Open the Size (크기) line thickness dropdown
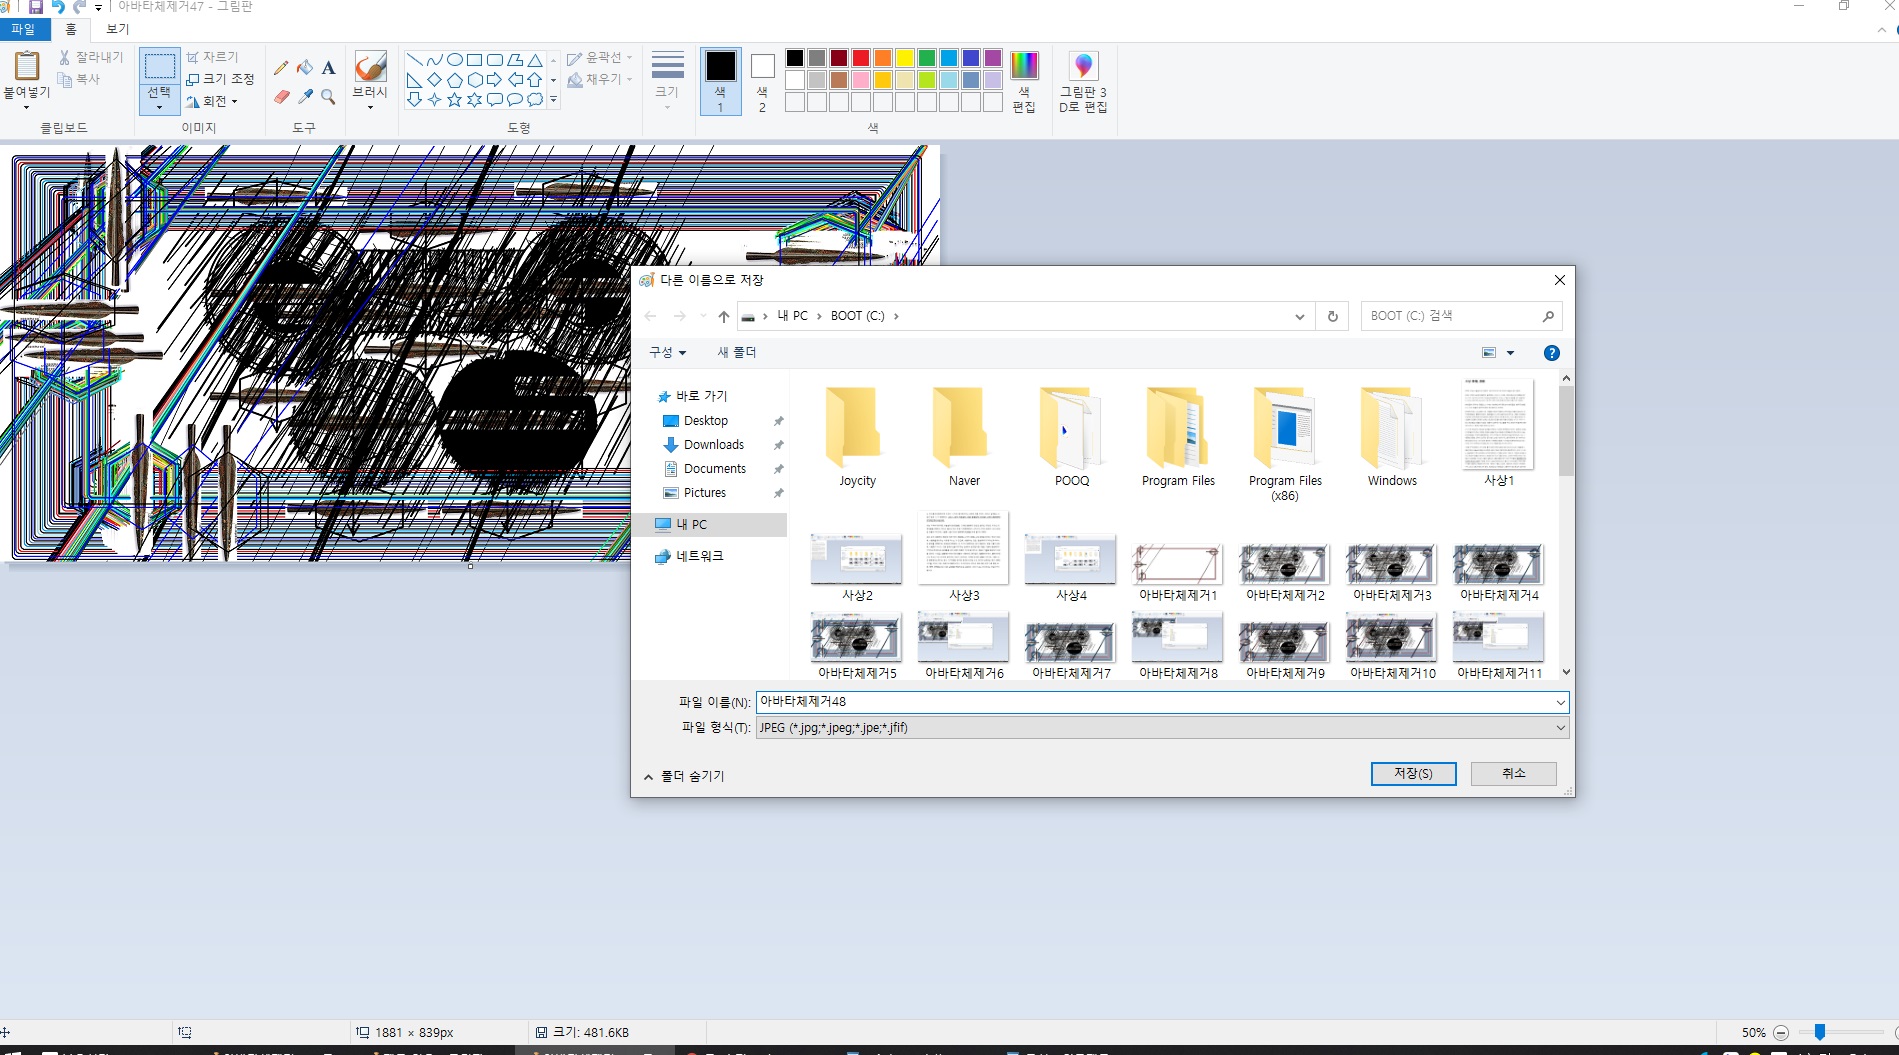1899x1055 pixels. [x=667, y=80]
